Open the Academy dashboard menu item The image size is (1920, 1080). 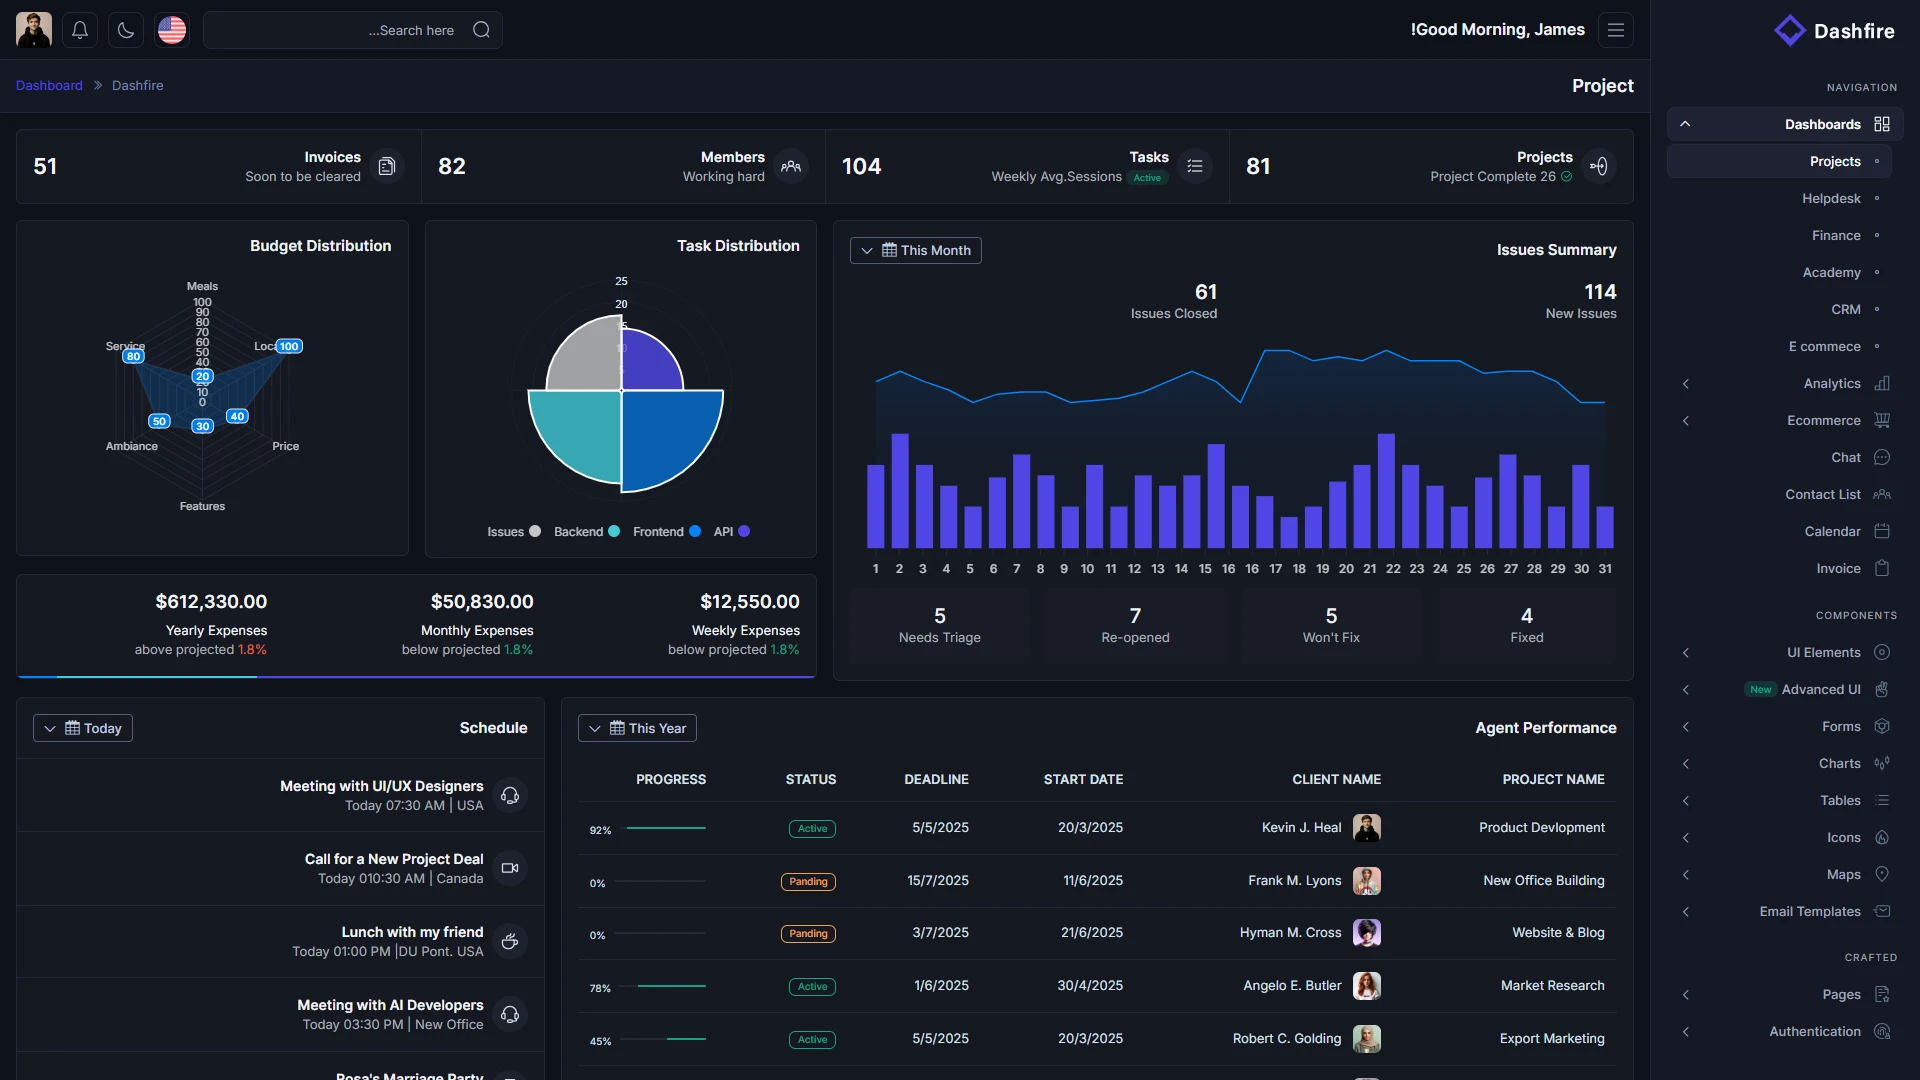pyautogui.click(x=1780, y=272)
